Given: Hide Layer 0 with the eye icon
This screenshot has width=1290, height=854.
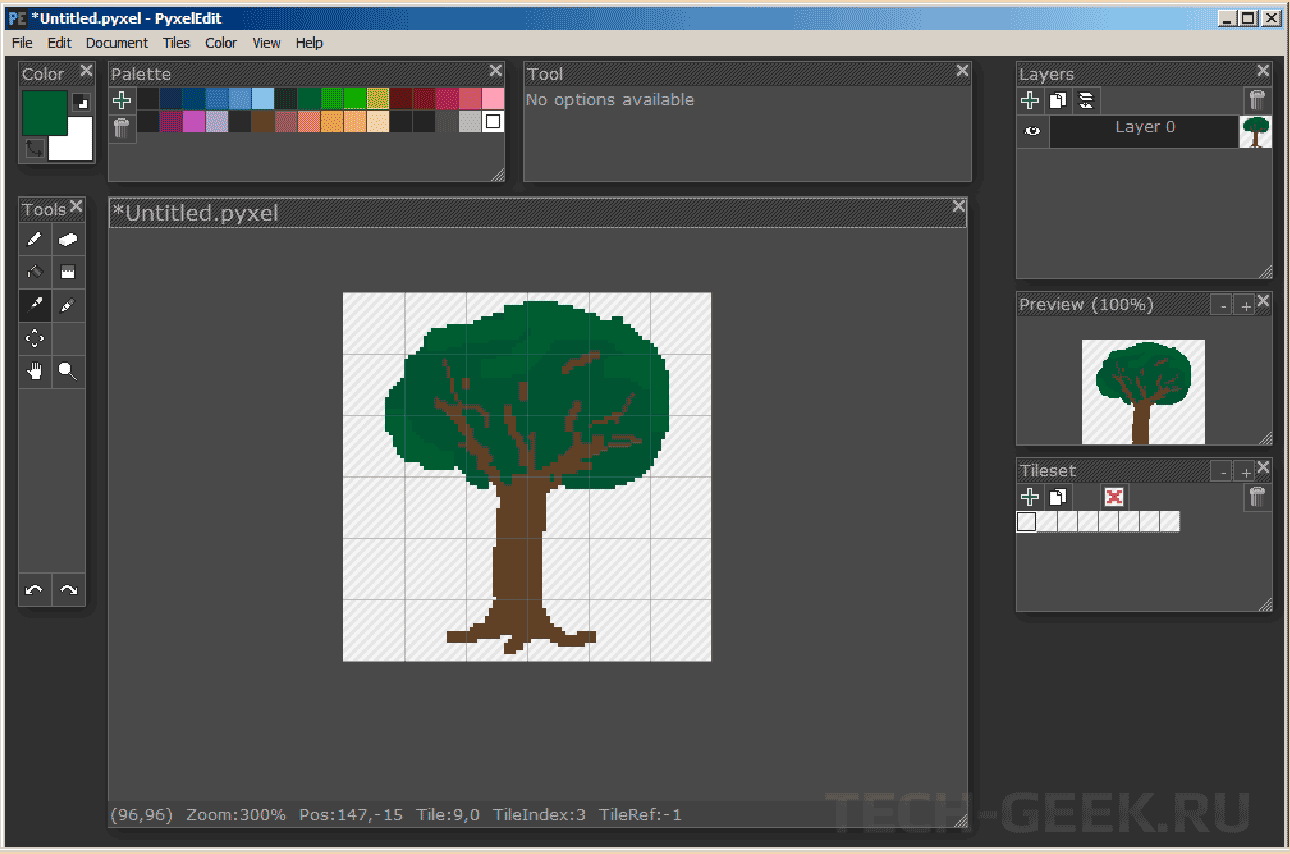Looking at the screenshot, I should click(1033, 131).
